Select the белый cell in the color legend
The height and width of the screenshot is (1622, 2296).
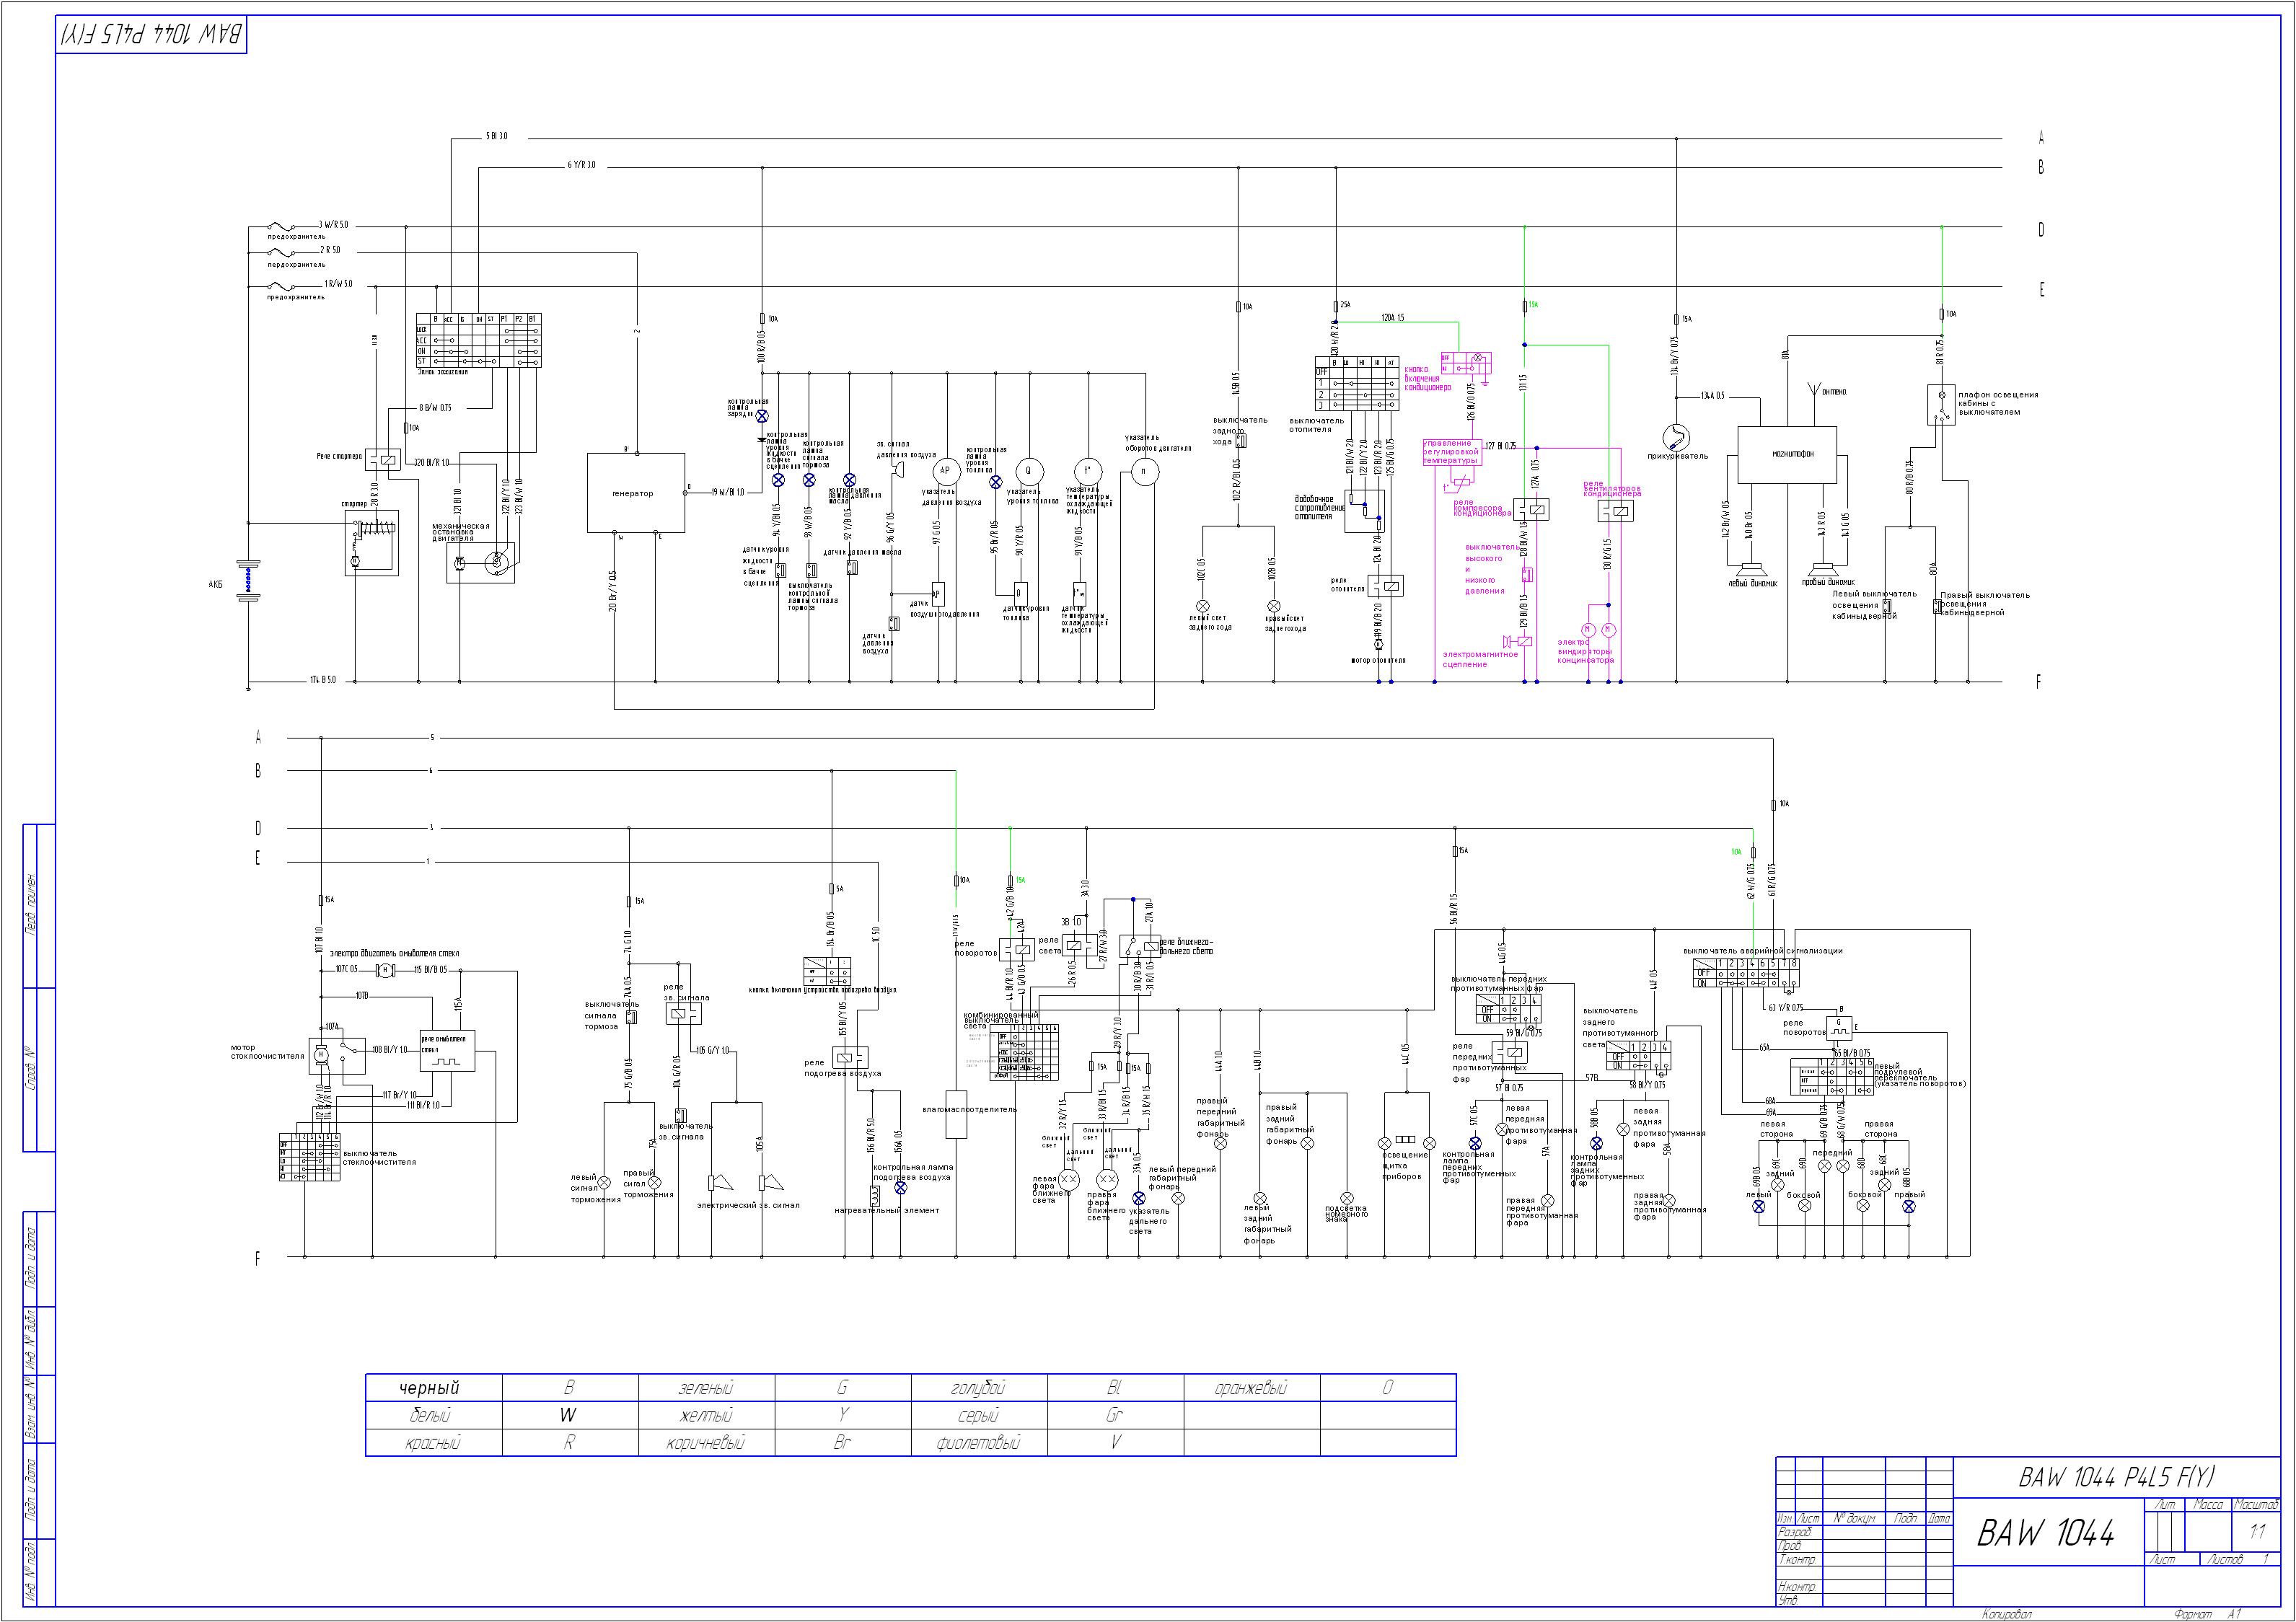point(433,1415)
